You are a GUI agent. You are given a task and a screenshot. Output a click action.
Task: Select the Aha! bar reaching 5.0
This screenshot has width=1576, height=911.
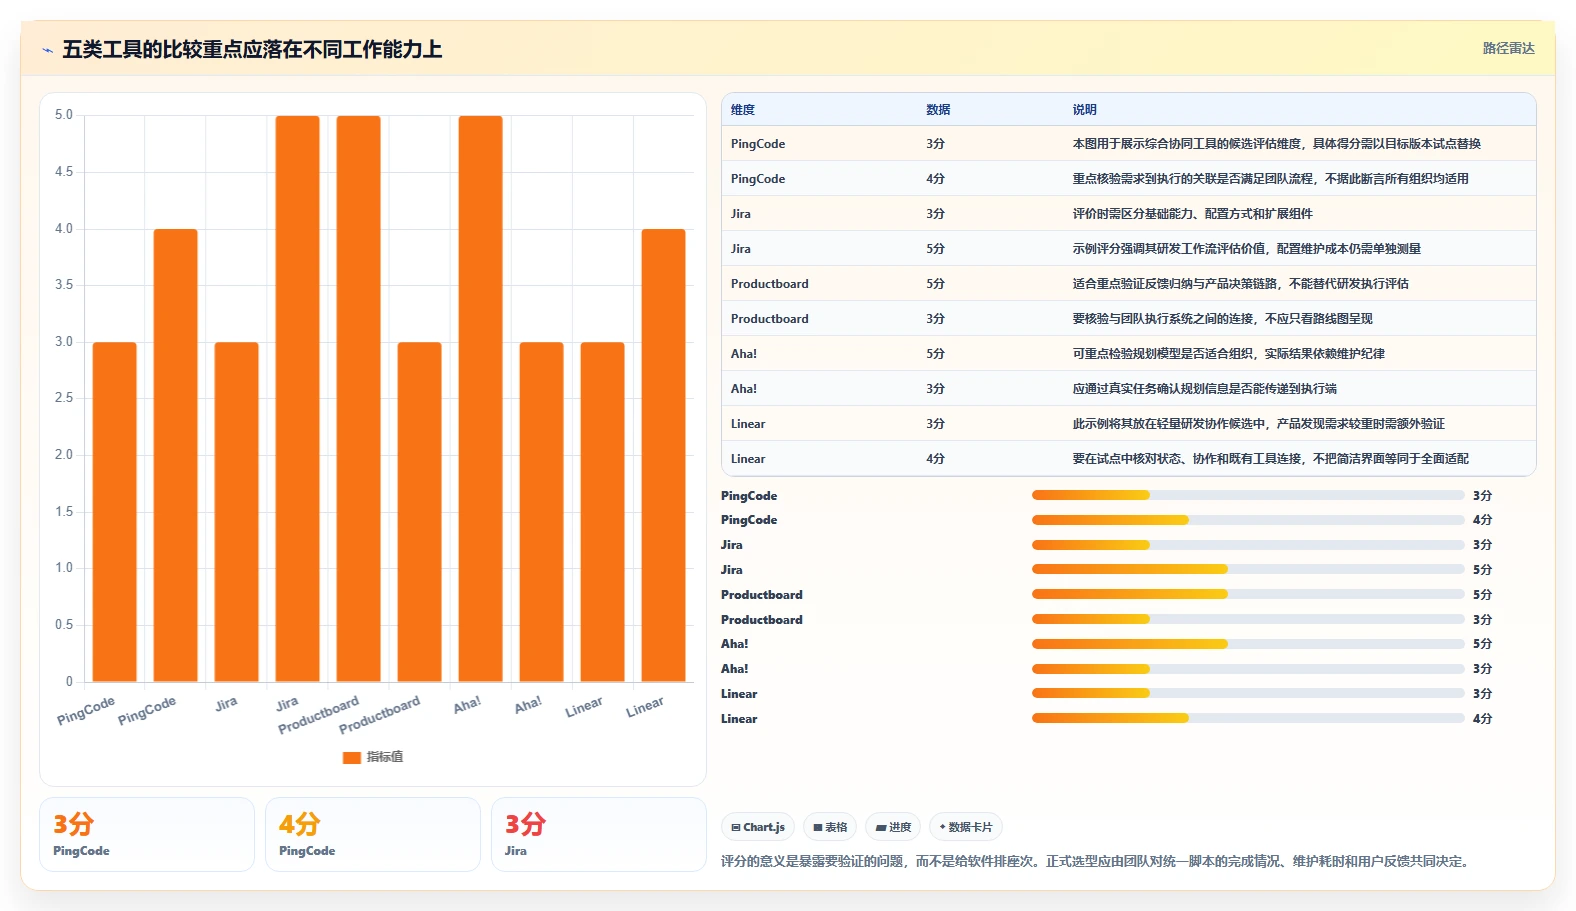[481, 399]
